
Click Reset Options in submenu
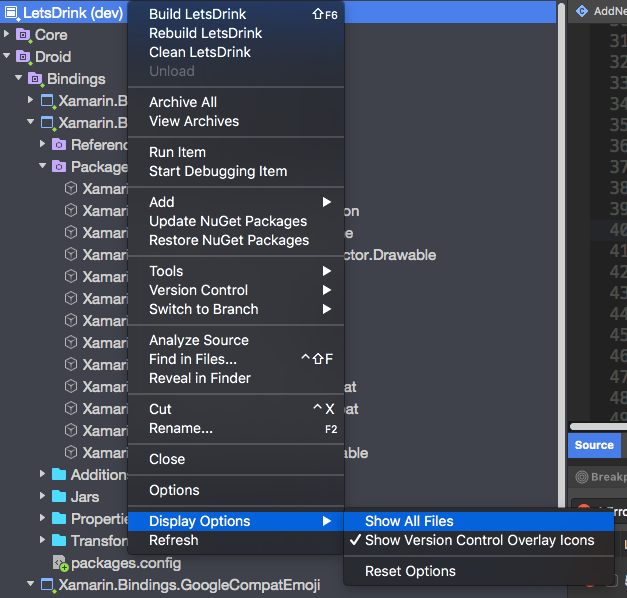[x=410, y=571]
